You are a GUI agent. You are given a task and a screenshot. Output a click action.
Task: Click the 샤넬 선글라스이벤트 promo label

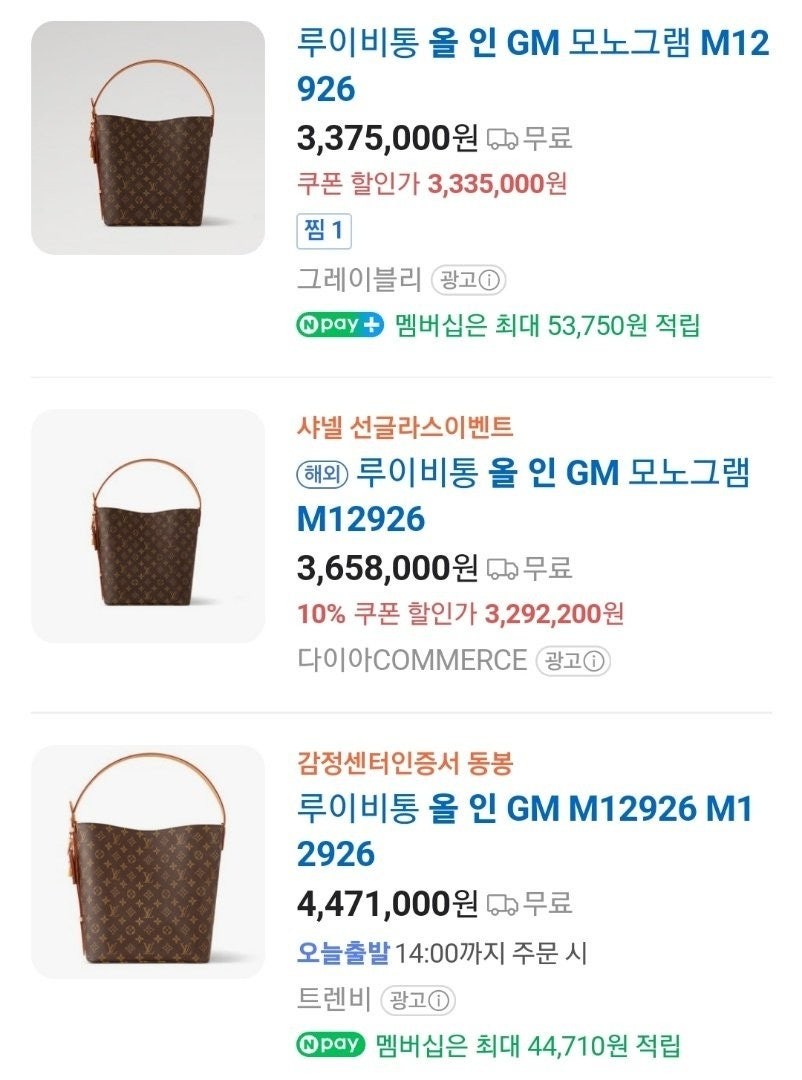tap(405, 428)
